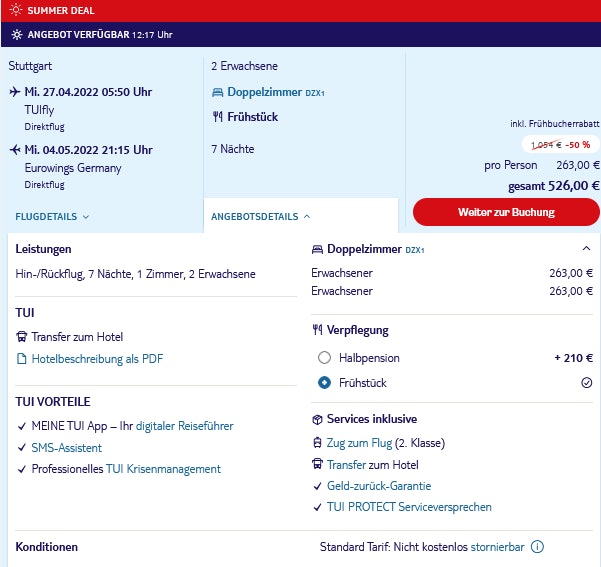The height and width of the screenshot is (567, 601).
Task: Click the PDF document icon for hotel description
Action: [21, 359]
